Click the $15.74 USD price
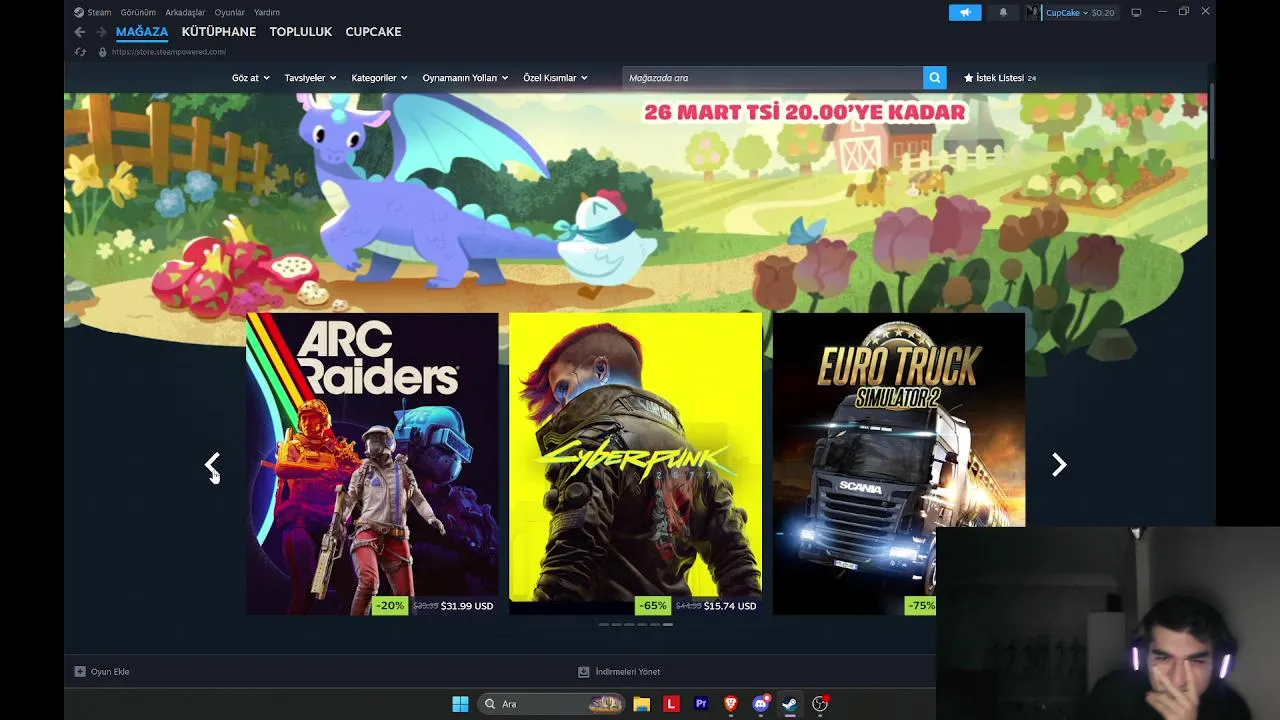1280x720 pixels. [730, 606]
